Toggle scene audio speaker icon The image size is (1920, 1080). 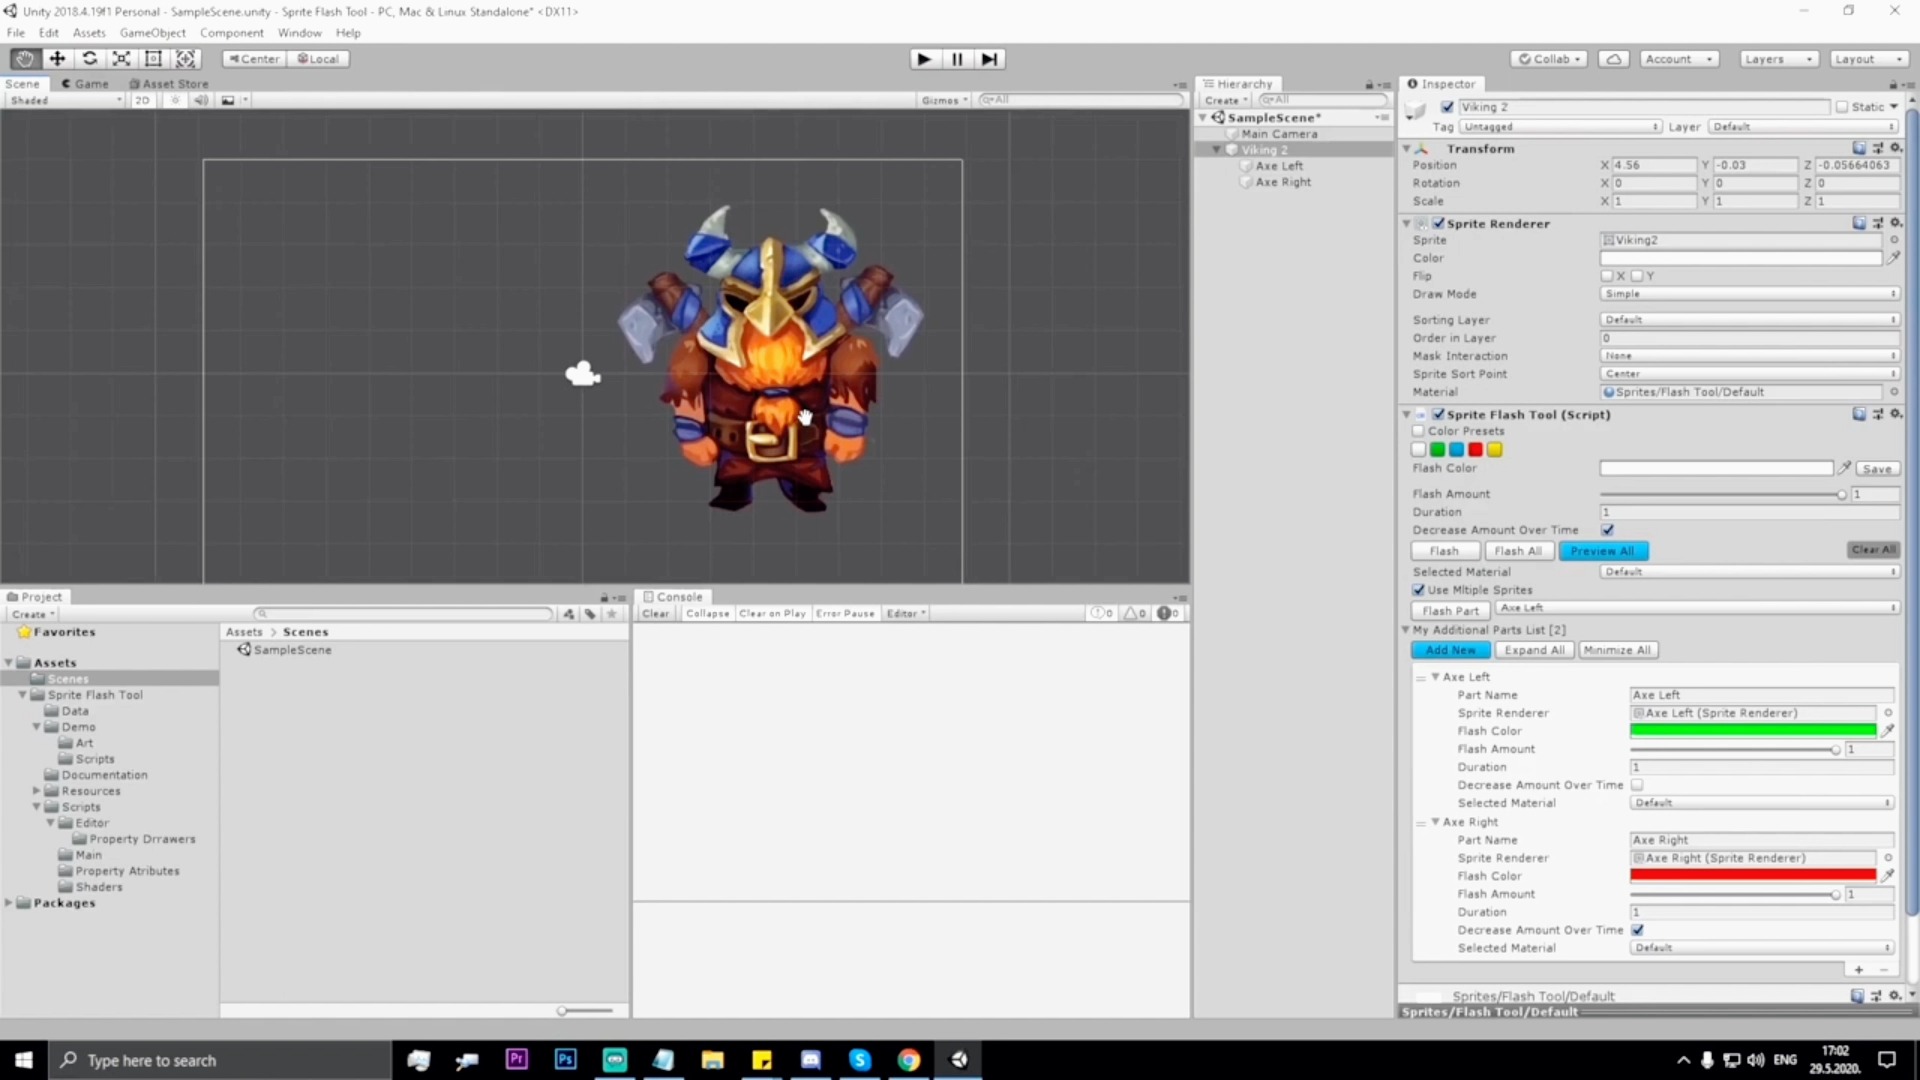point(201,100)
